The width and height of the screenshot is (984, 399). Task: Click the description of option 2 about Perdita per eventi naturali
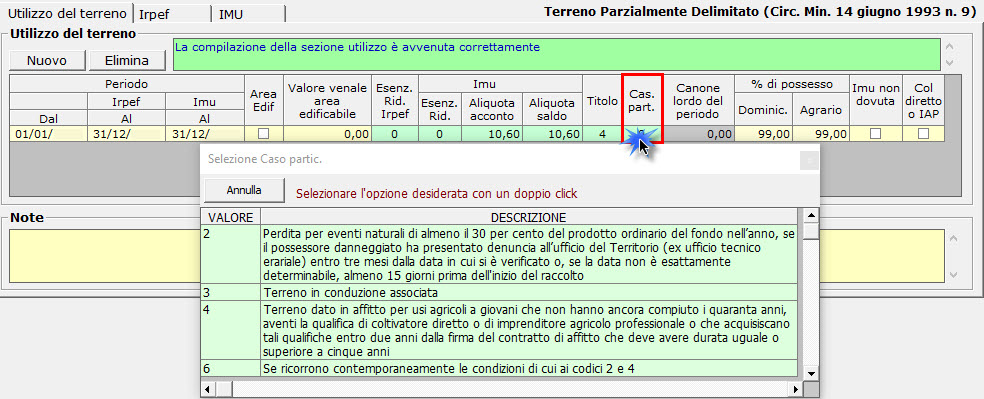click(x=528, y=255)
